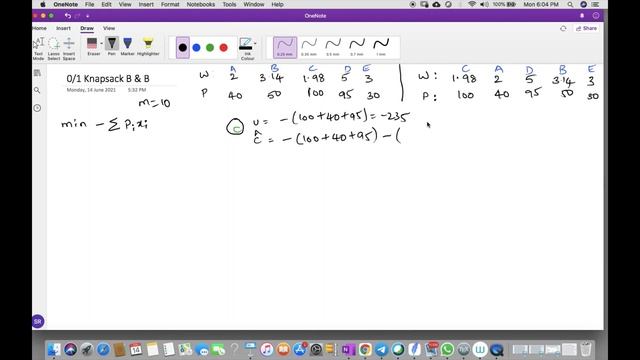
Task: Click the page time '5:32 PM'
Action: click(137, 90)
